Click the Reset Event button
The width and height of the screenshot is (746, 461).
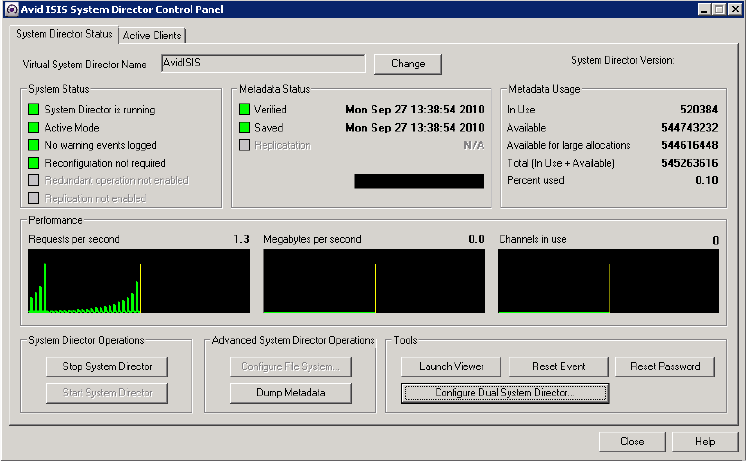pos(559,366)
